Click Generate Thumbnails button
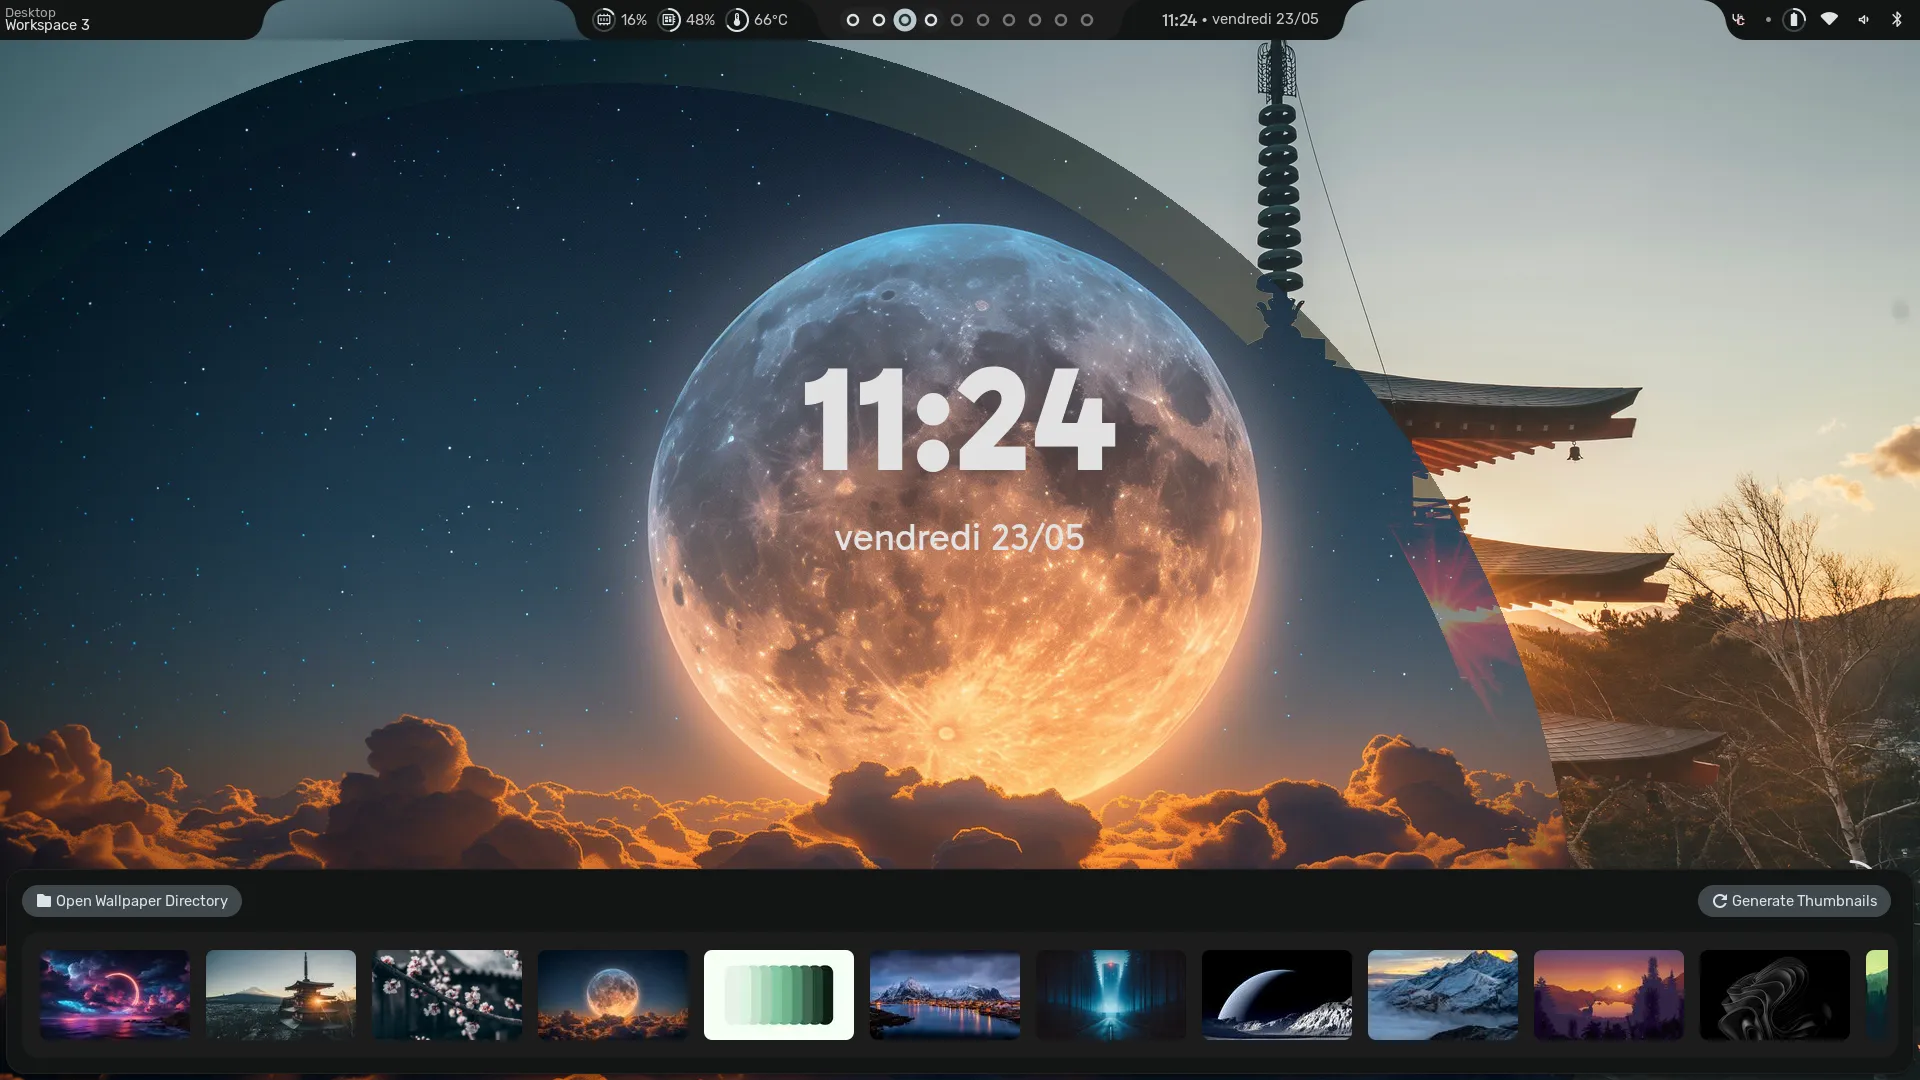This screenshot has width=1920, height=1080. click(1794, 901)
